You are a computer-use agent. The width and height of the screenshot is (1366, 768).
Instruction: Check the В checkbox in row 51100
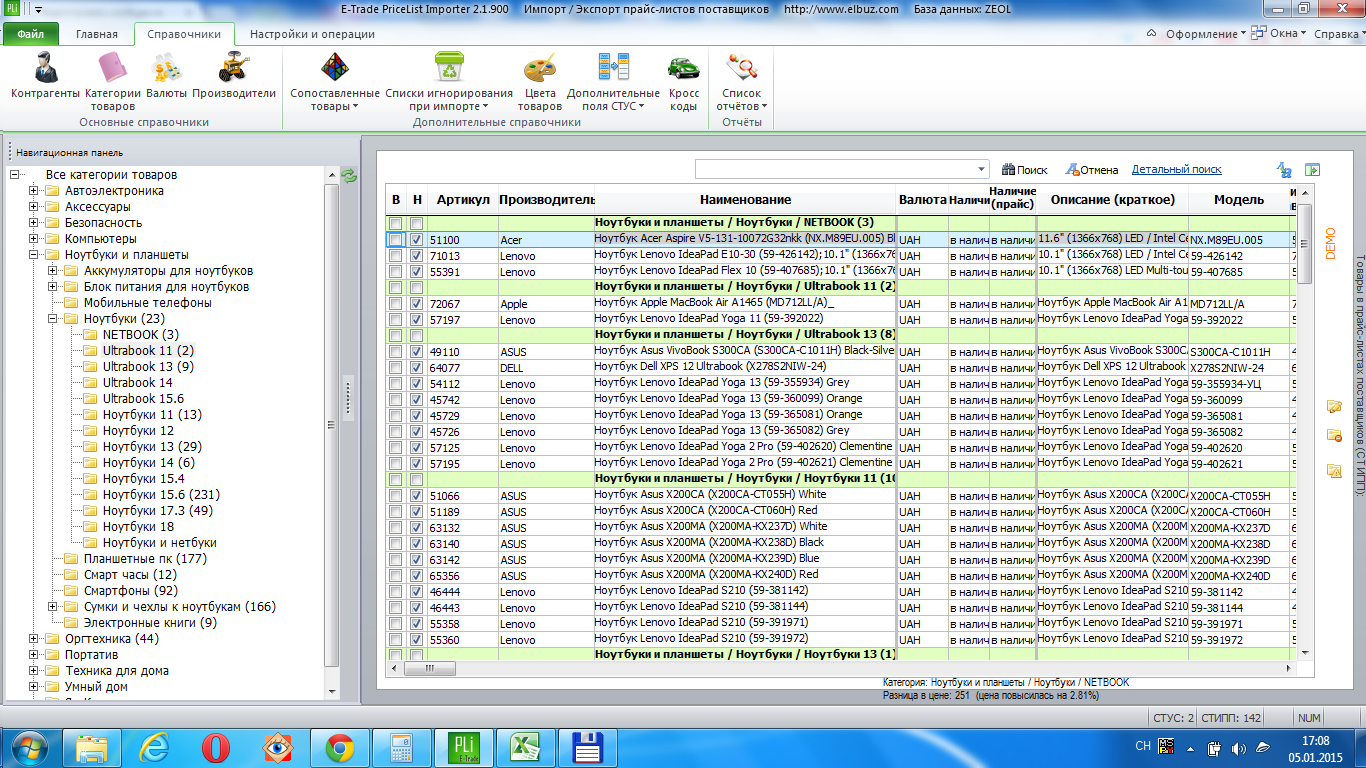(x=396, y=240)
